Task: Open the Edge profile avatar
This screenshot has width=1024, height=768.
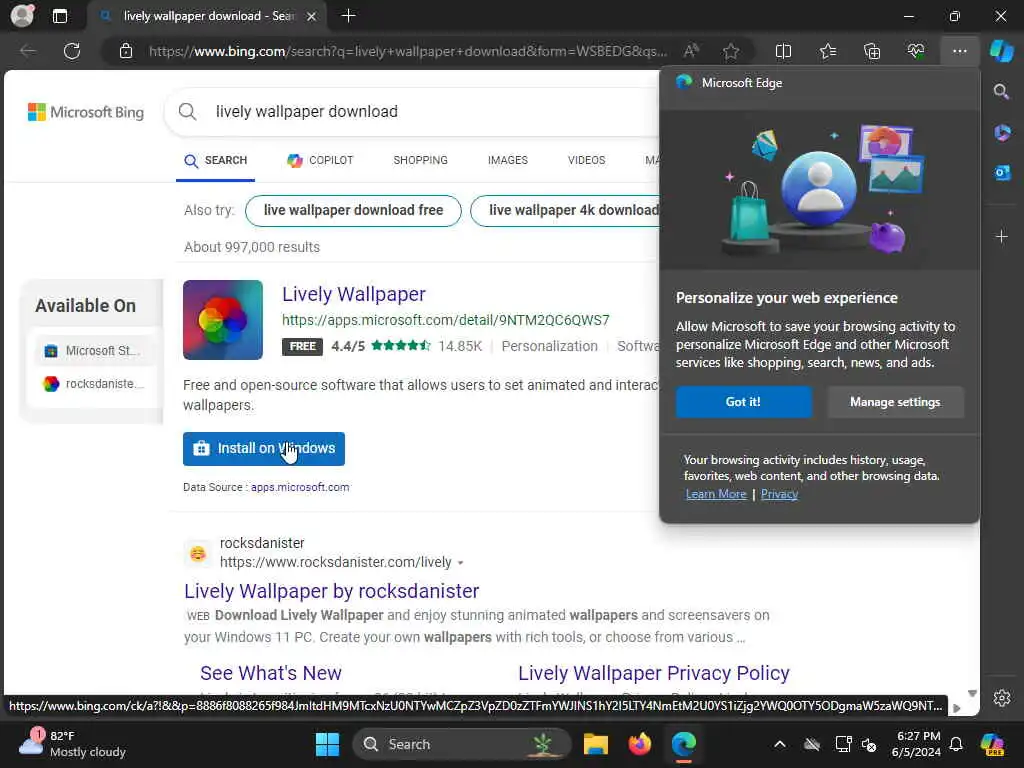Action: pos(22,16)
